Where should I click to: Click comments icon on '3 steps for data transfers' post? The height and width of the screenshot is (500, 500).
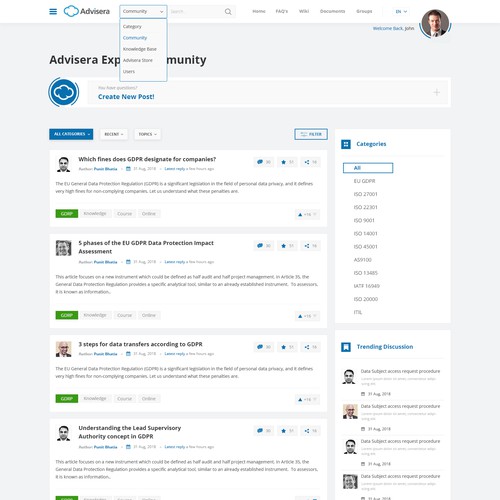(x=260, y=347)
